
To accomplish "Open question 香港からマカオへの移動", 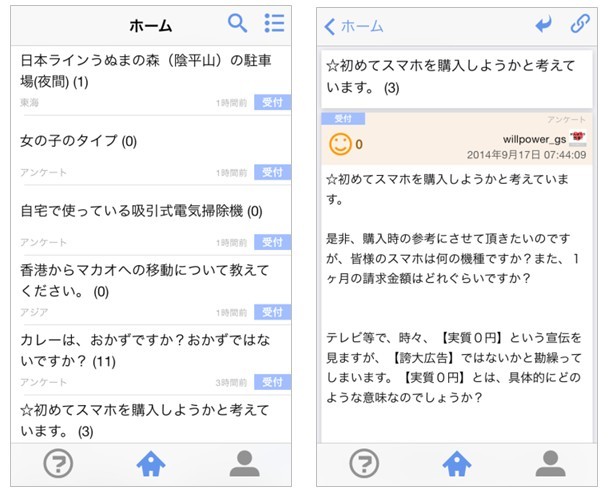I will [x=151, y=290].
